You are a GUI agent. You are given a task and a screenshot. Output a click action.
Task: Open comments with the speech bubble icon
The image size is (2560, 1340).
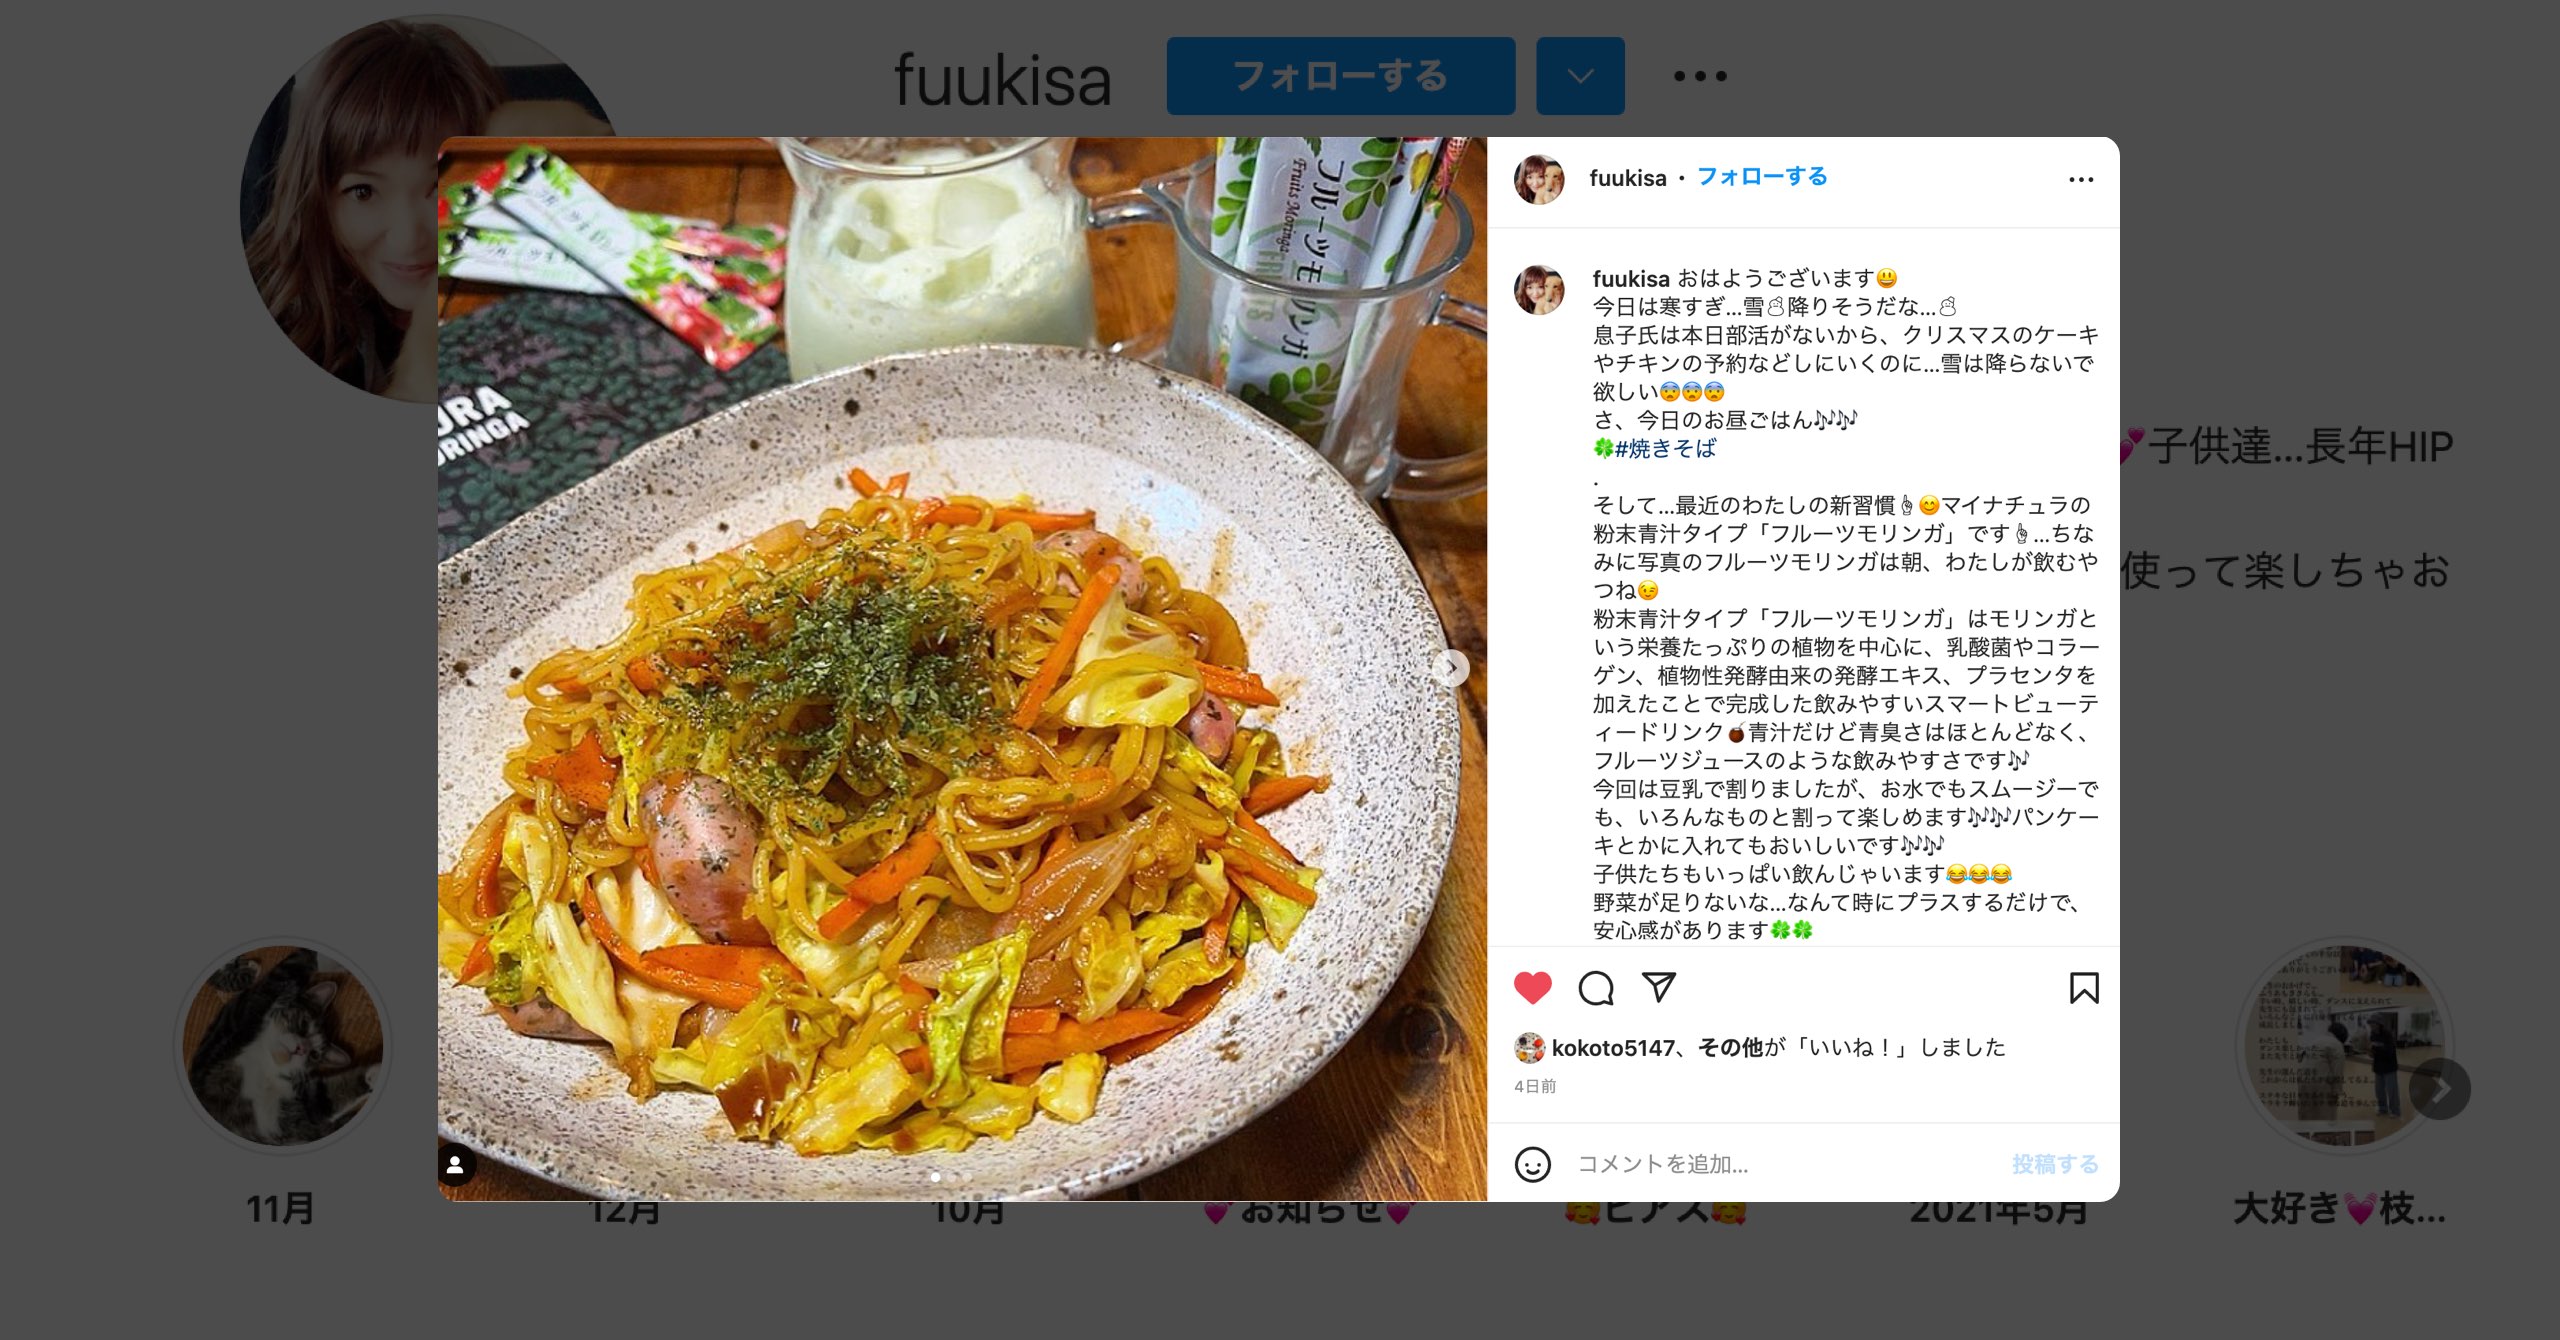(x=1596, y=988)
